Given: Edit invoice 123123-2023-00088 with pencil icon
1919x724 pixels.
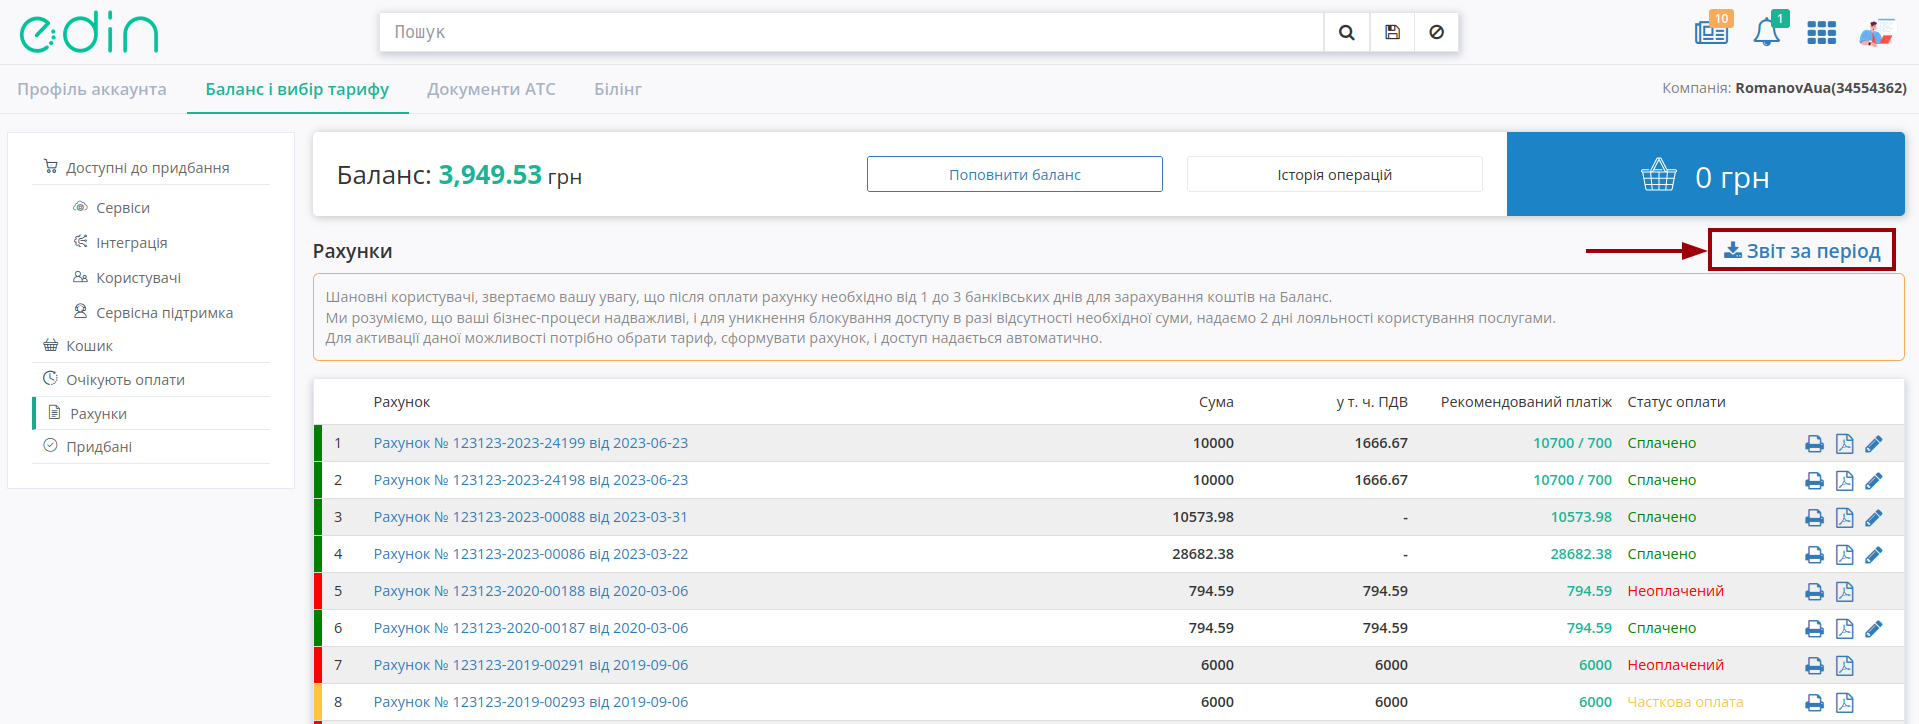Looking at the screenshot, I should (x=1874, y=518).
